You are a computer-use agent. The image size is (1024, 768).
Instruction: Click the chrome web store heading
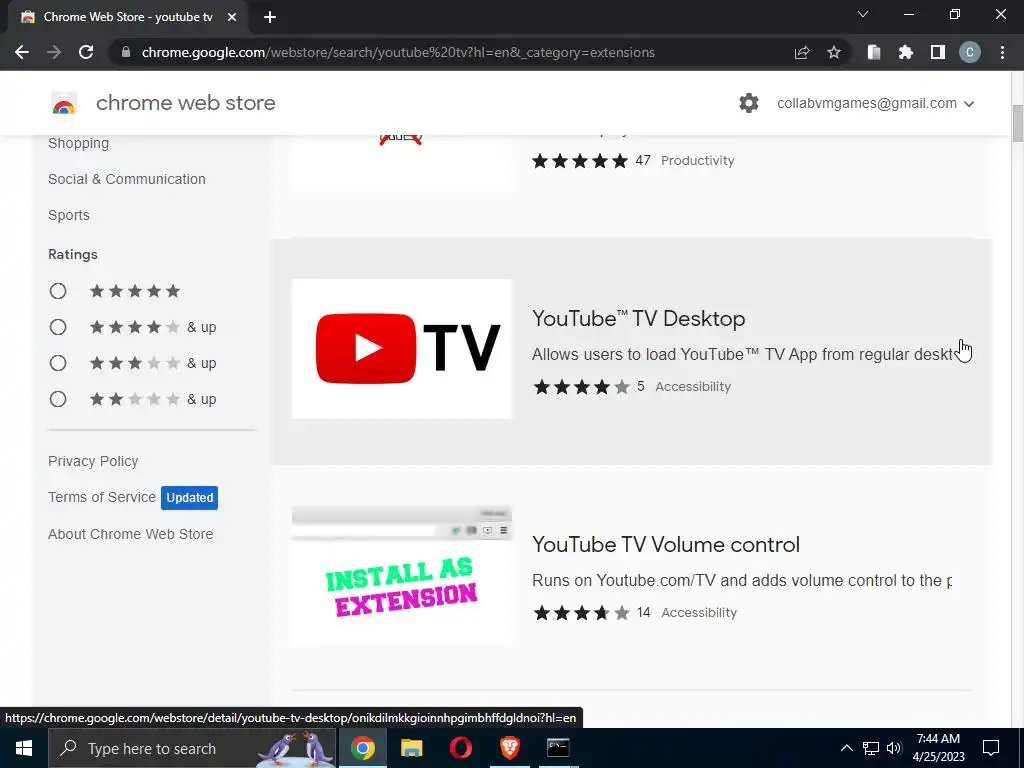[x=185, y=103]
